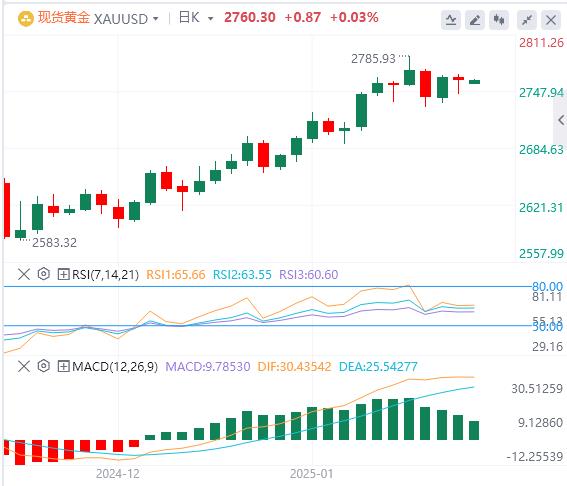Expand the MACD panel plus icon
Screen dimensions: 567x486
click(x=63, y=366)
